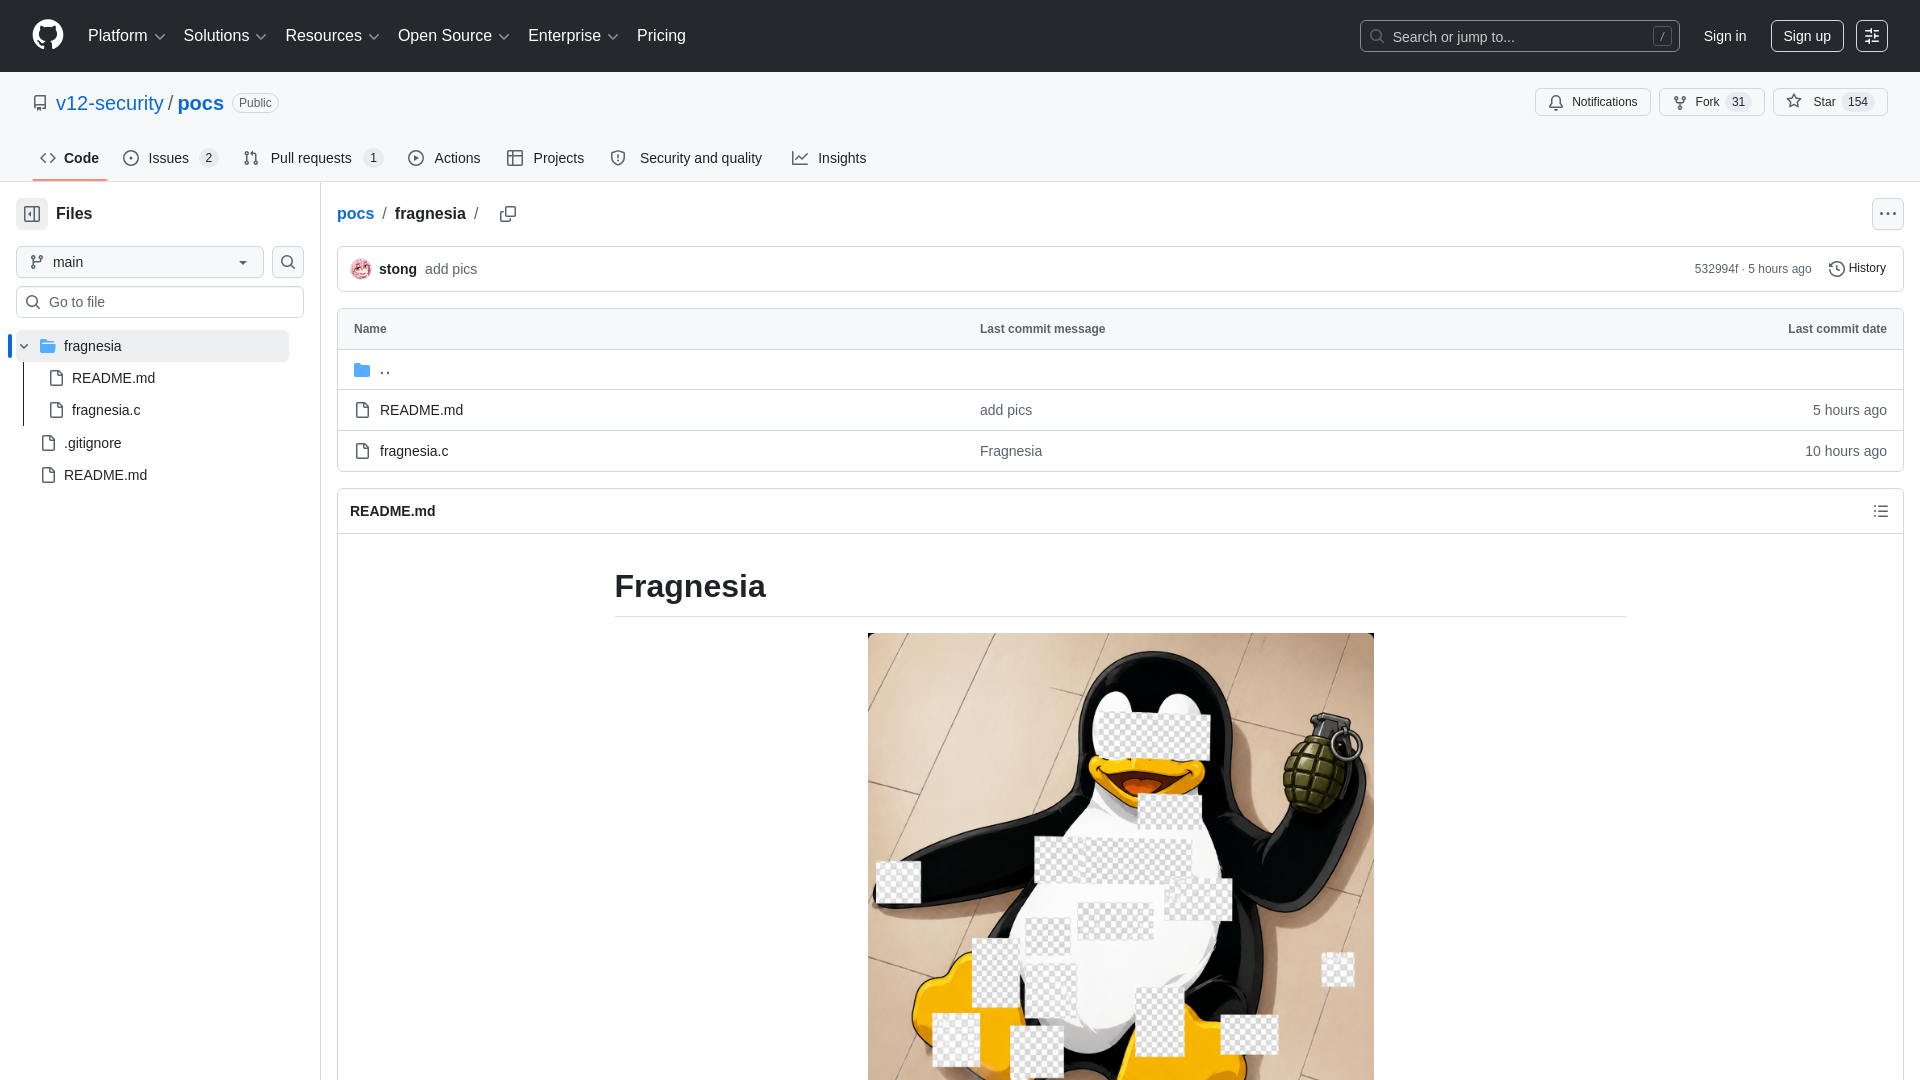Viewport: 1920px width, 1080px height.
Task: Click the Sign in link
Action: tap(1725, 36)
